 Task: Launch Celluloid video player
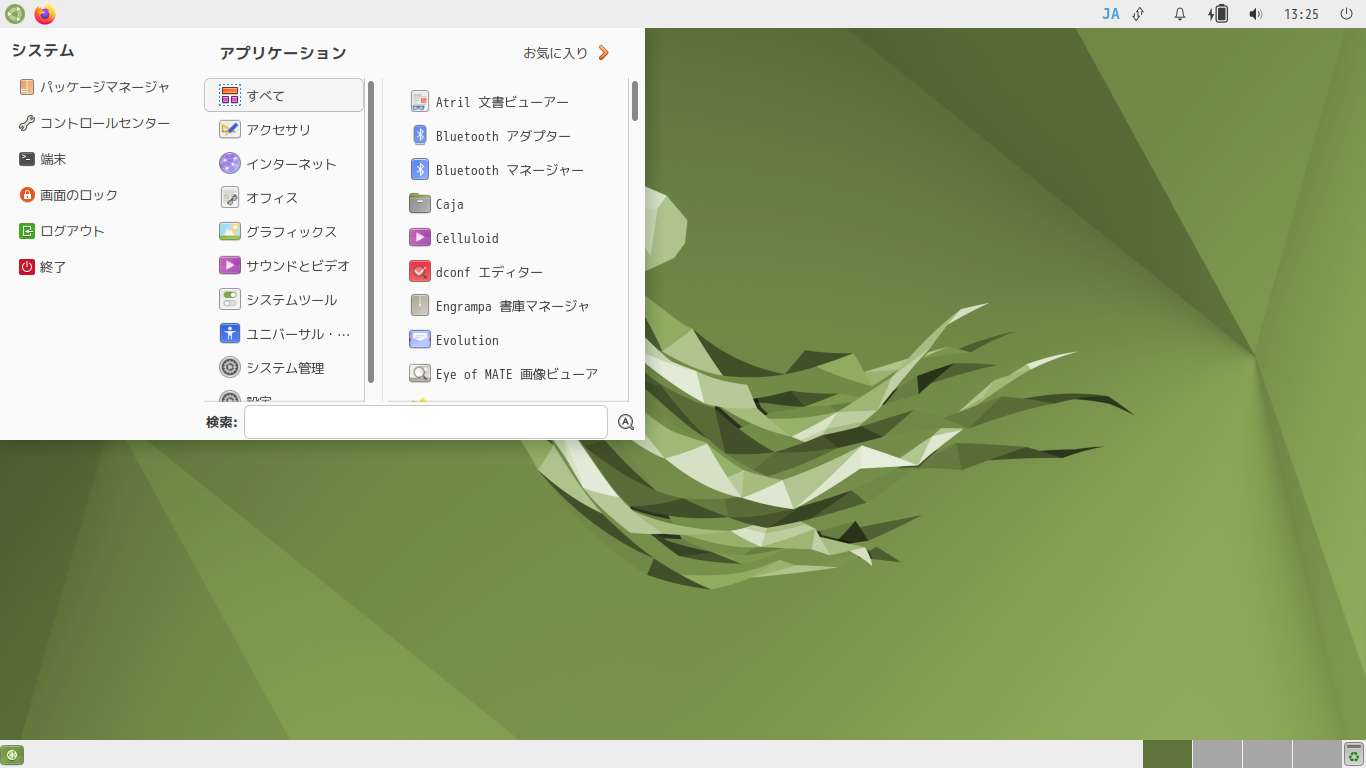point(507,237)
